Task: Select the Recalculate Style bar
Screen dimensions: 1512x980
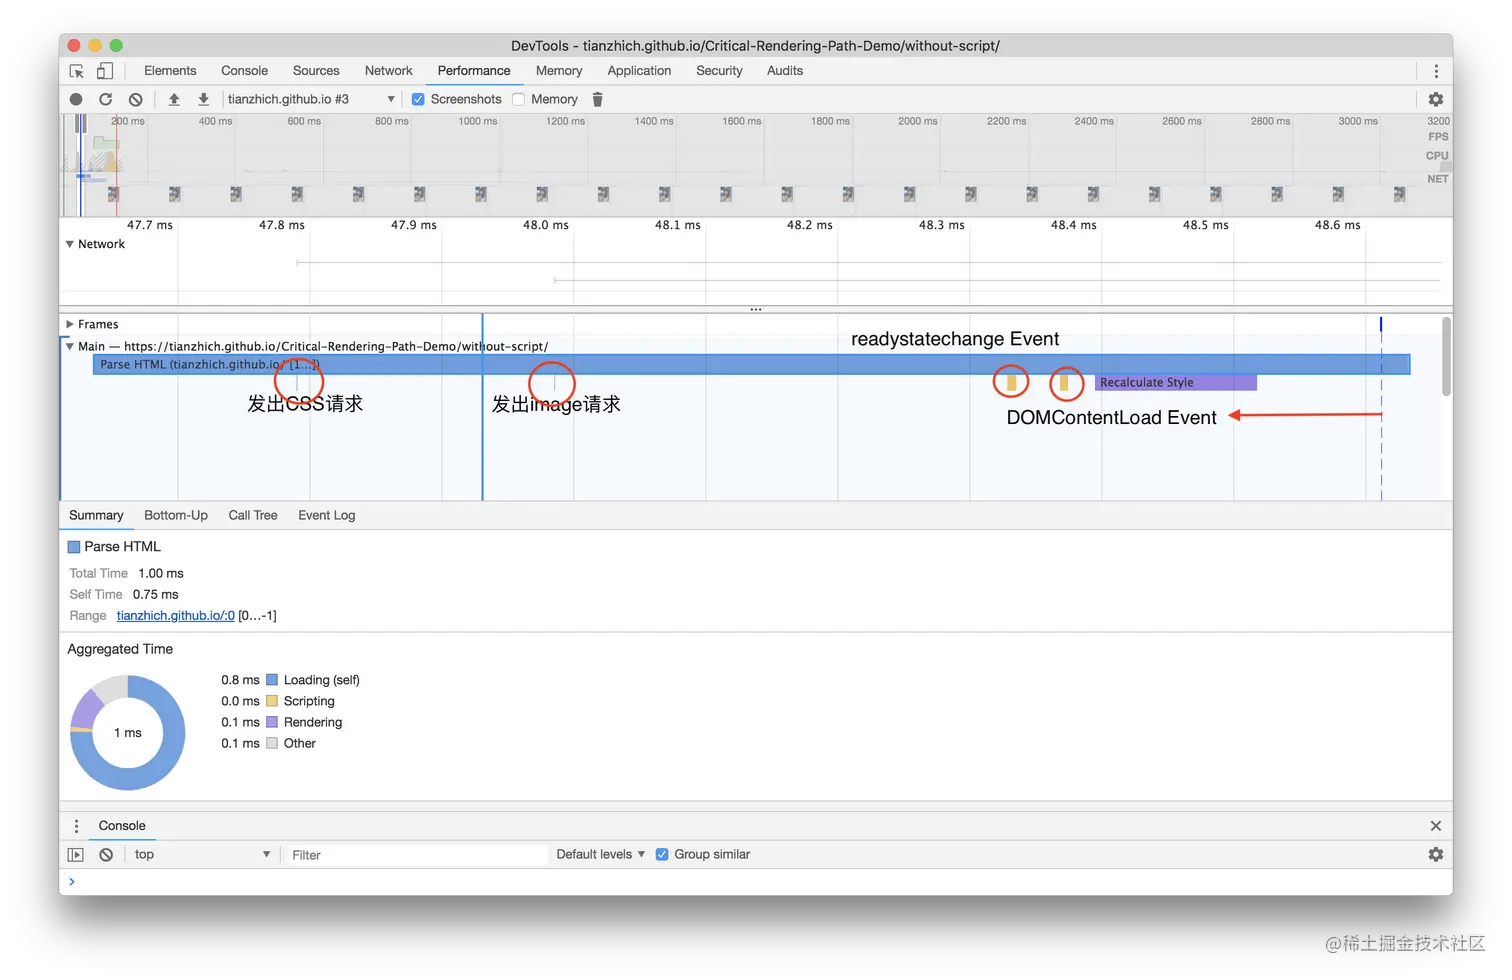Action: [1176, 383]
